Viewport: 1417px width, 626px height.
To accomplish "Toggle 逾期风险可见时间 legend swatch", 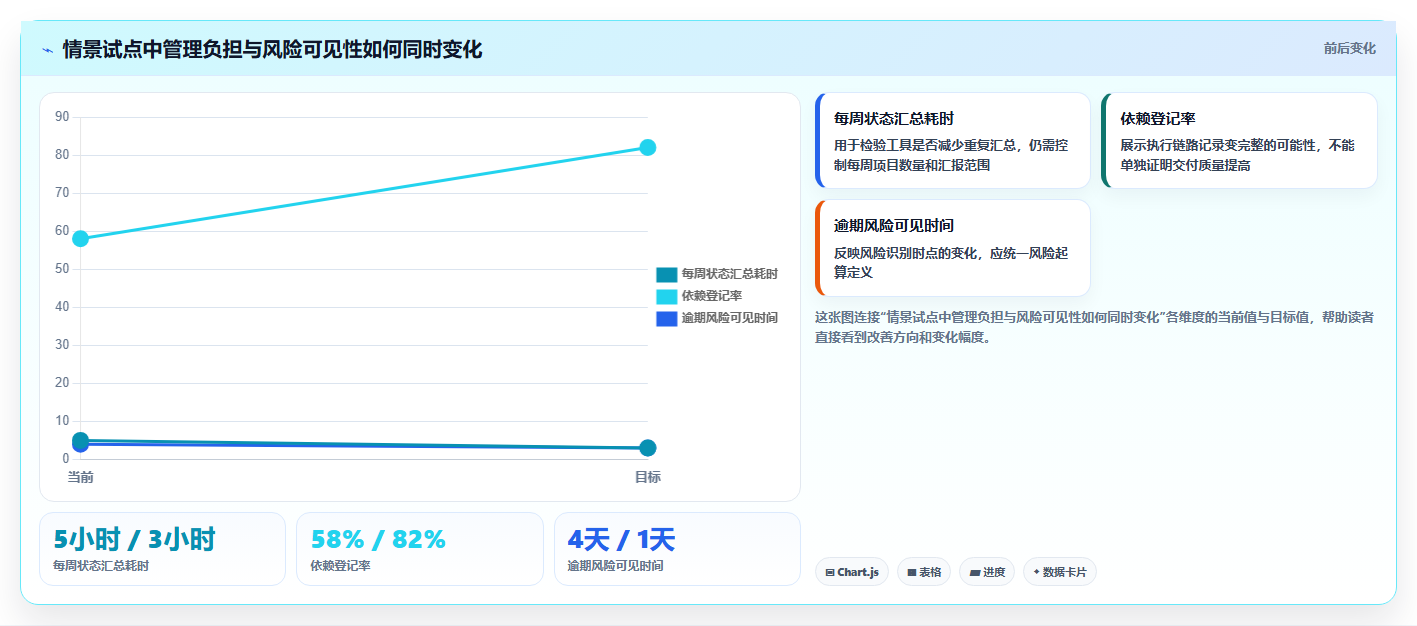I will pos(666,318).
